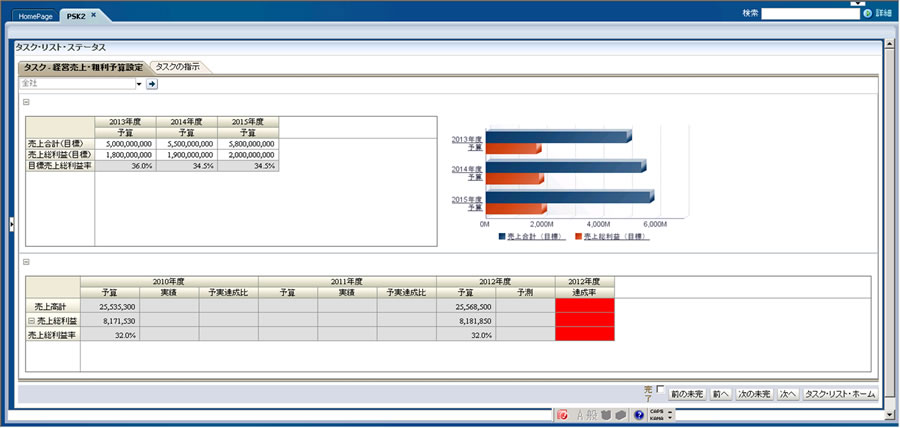
Task: Click the blue help question mark icon
Action: click(x=638, y=414)
